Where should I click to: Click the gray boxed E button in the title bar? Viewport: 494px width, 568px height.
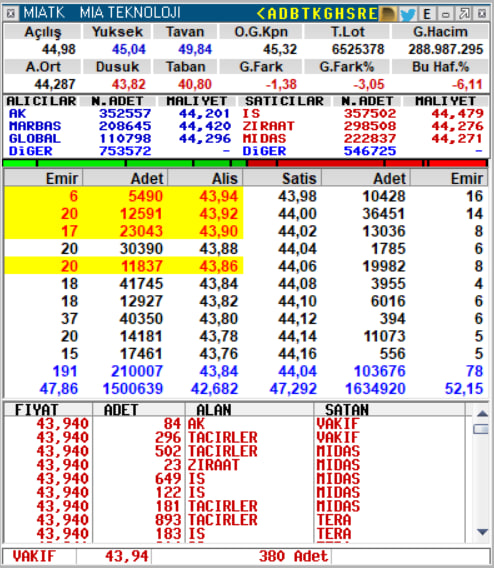coord(427,14)
